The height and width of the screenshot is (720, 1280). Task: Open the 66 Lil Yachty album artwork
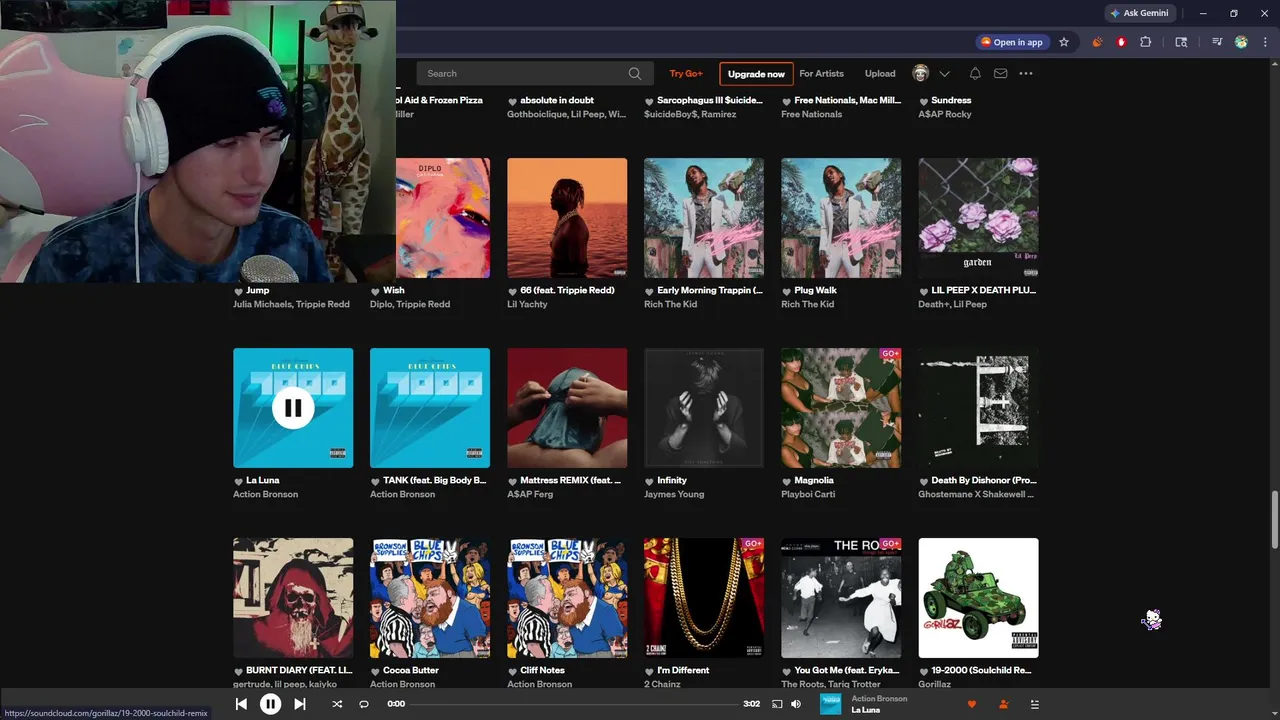point(567,218)
